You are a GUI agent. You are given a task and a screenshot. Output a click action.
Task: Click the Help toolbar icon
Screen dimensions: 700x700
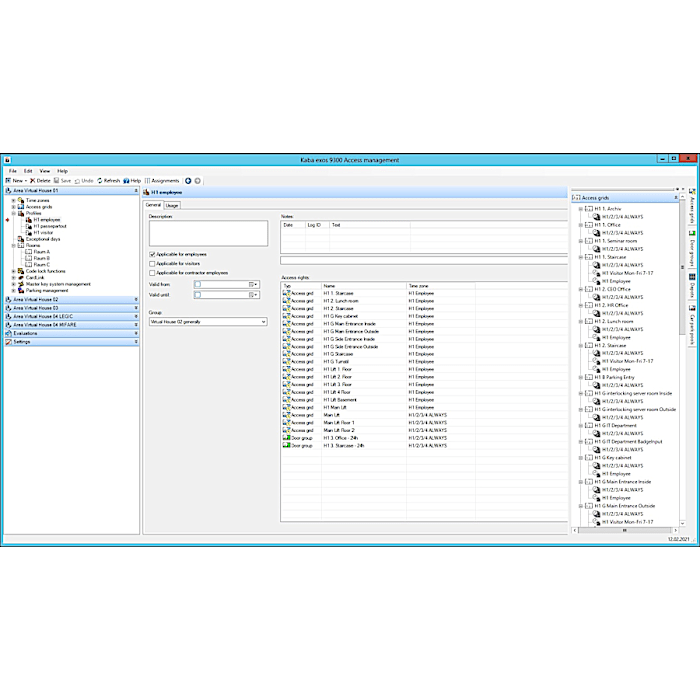point(126,181)
